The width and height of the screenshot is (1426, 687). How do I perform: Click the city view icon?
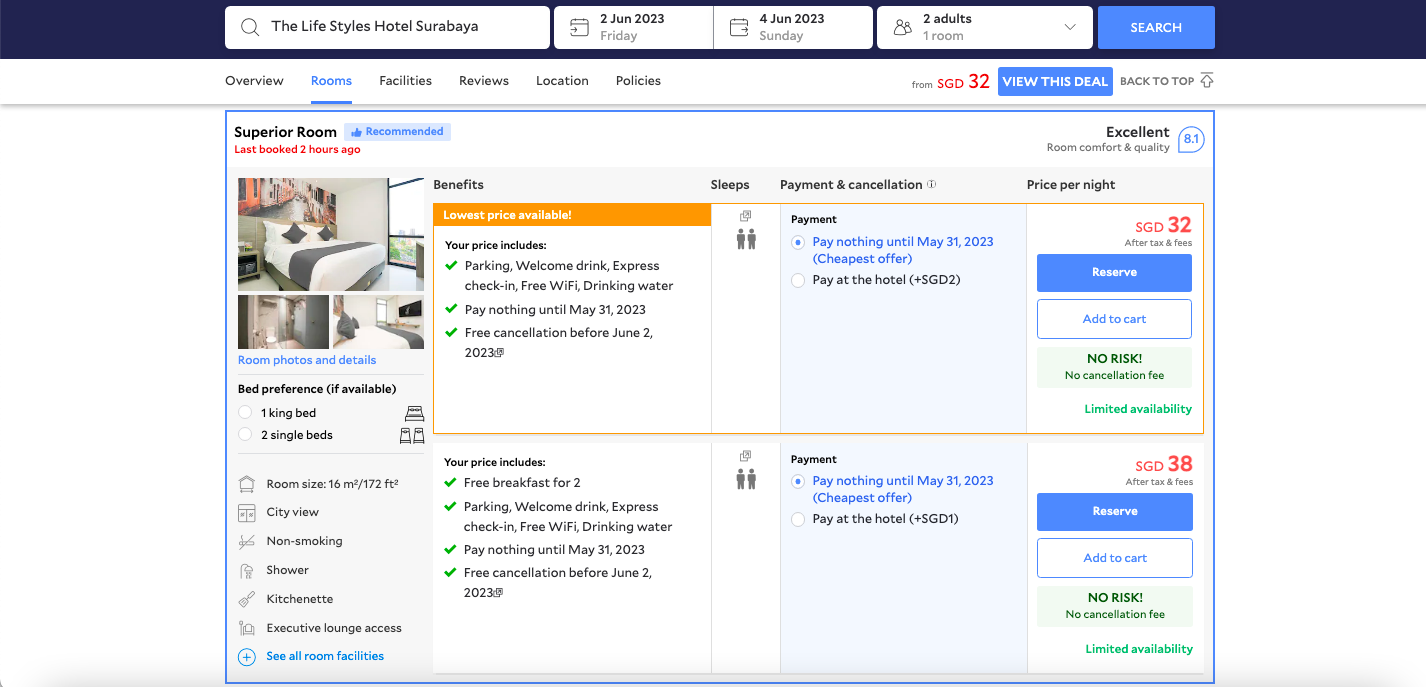click(247, 513)
